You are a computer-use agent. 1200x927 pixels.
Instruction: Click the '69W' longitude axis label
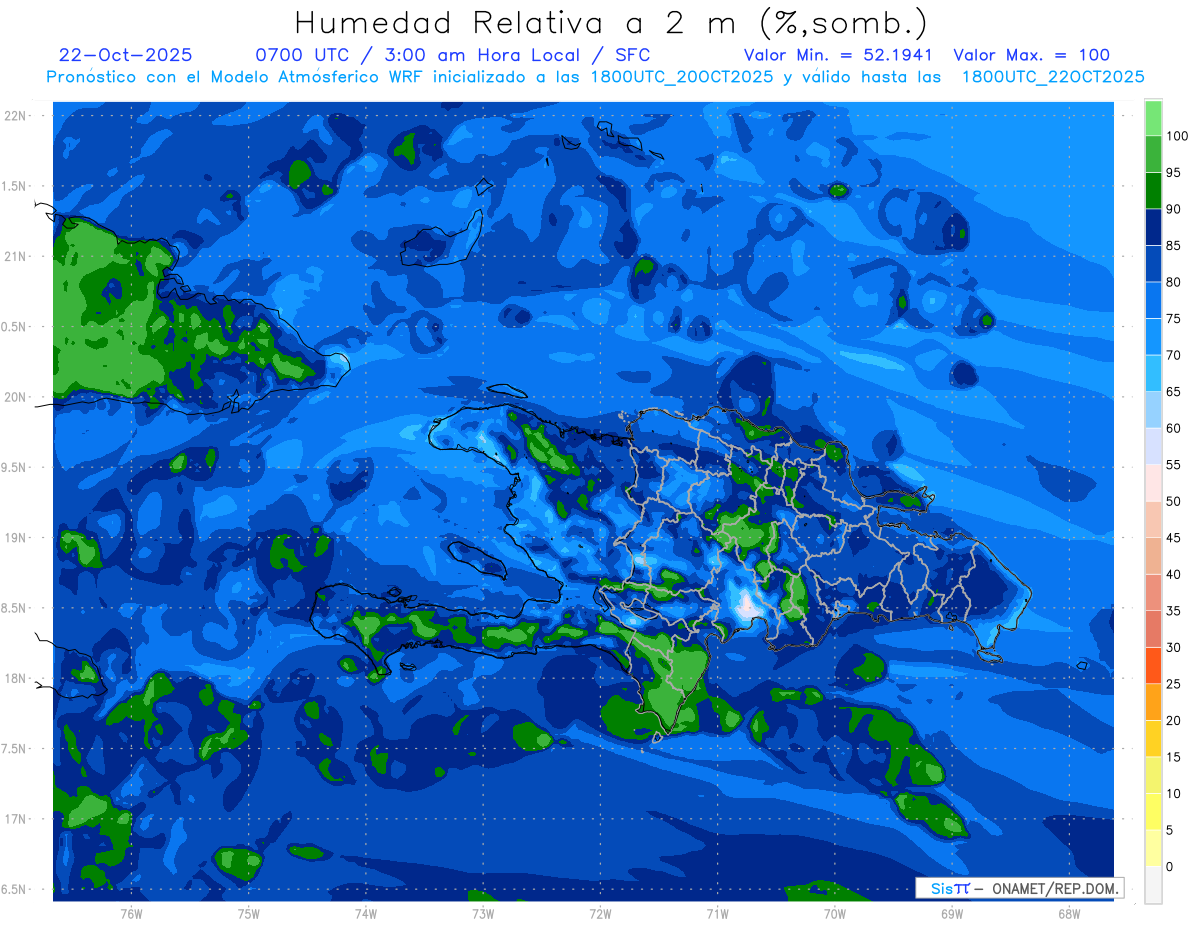(x=952, y=914)
